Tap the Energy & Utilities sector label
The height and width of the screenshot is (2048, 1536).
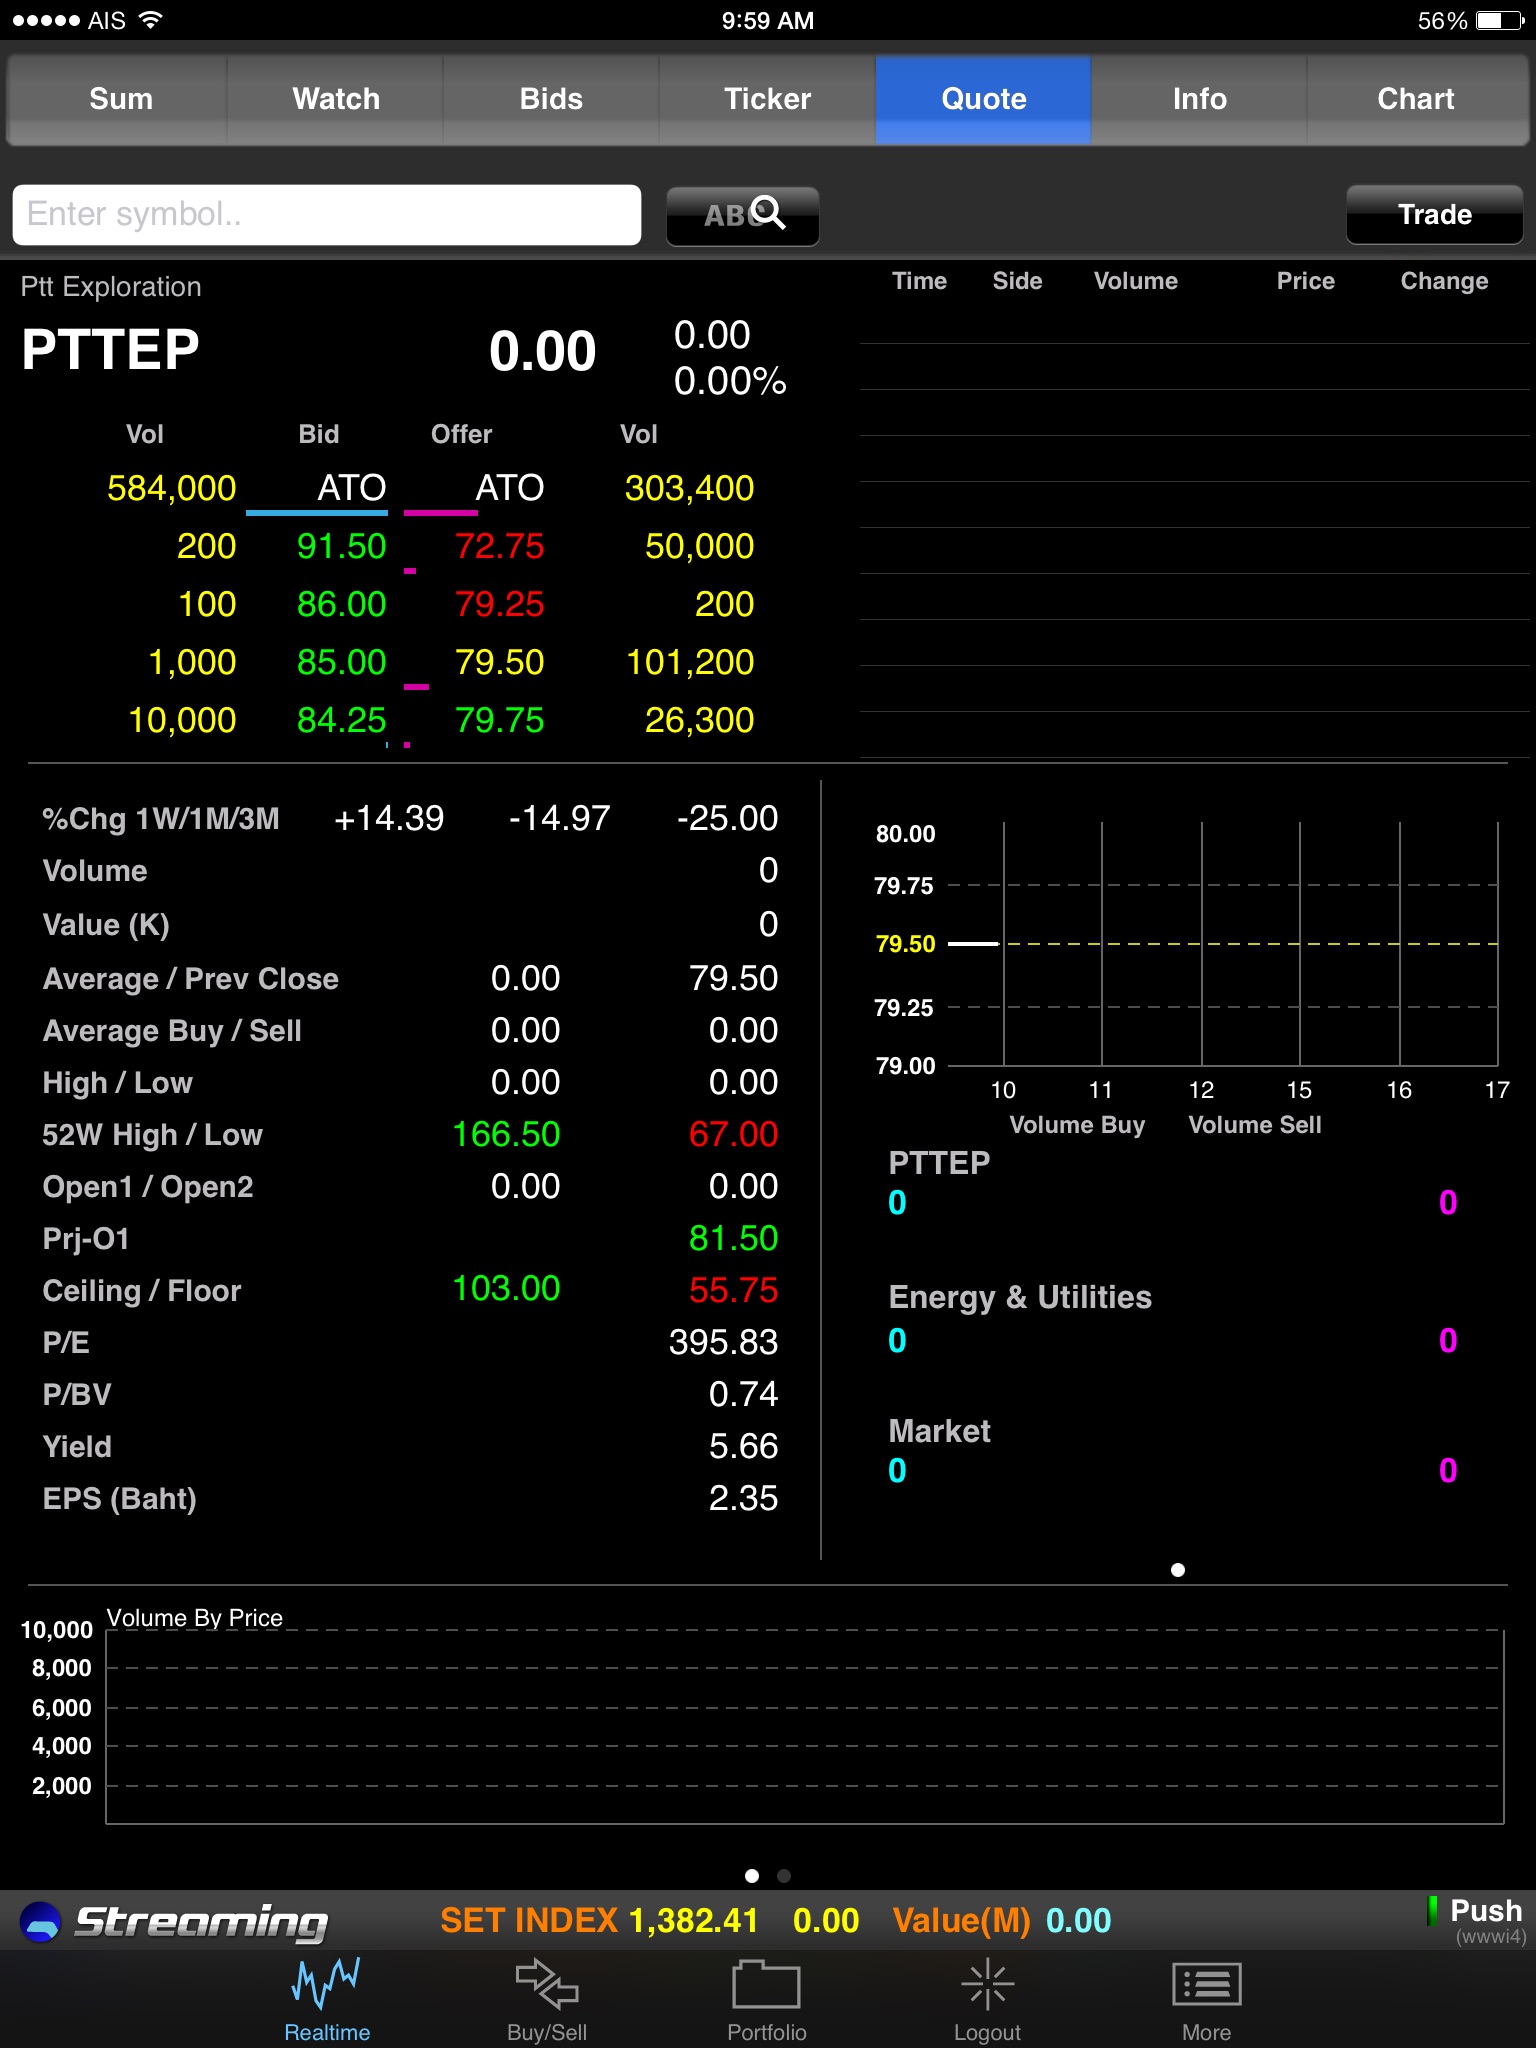click(1020, 1297)
